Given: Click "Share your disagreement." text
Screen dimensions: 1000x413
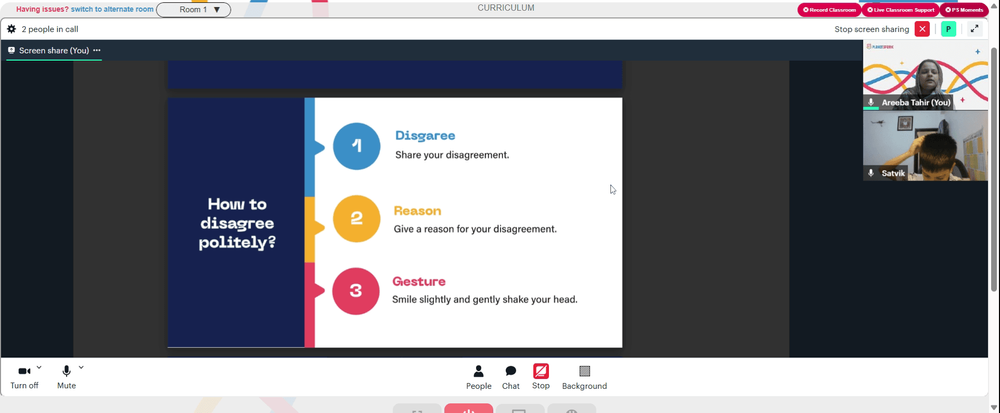Looking at the screenshot, I should [x=452, y=155].
